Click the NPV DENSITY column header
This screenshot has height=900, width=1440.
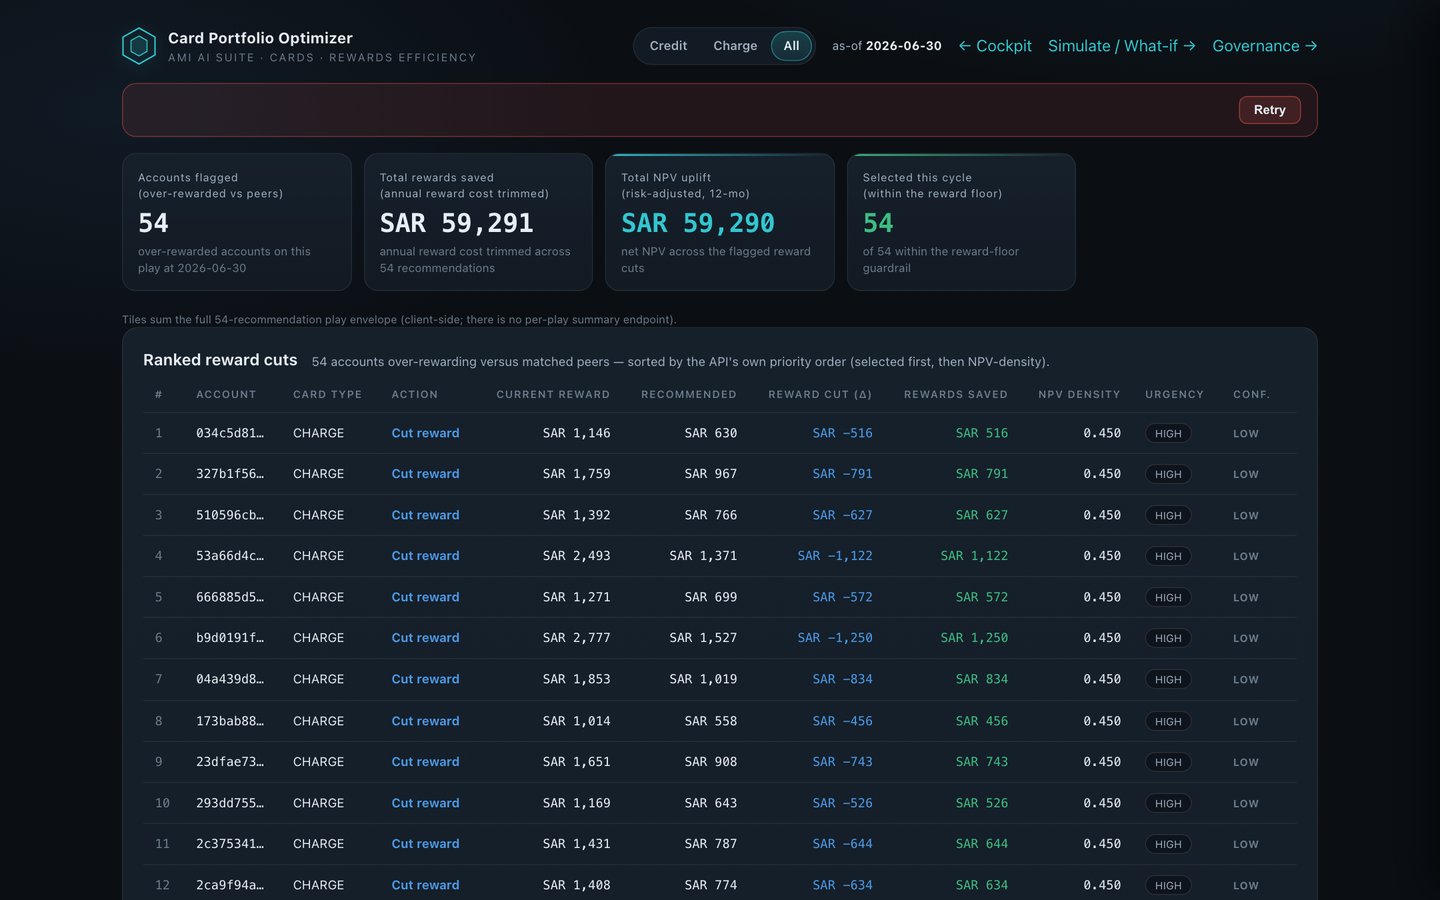[1079, 395]
